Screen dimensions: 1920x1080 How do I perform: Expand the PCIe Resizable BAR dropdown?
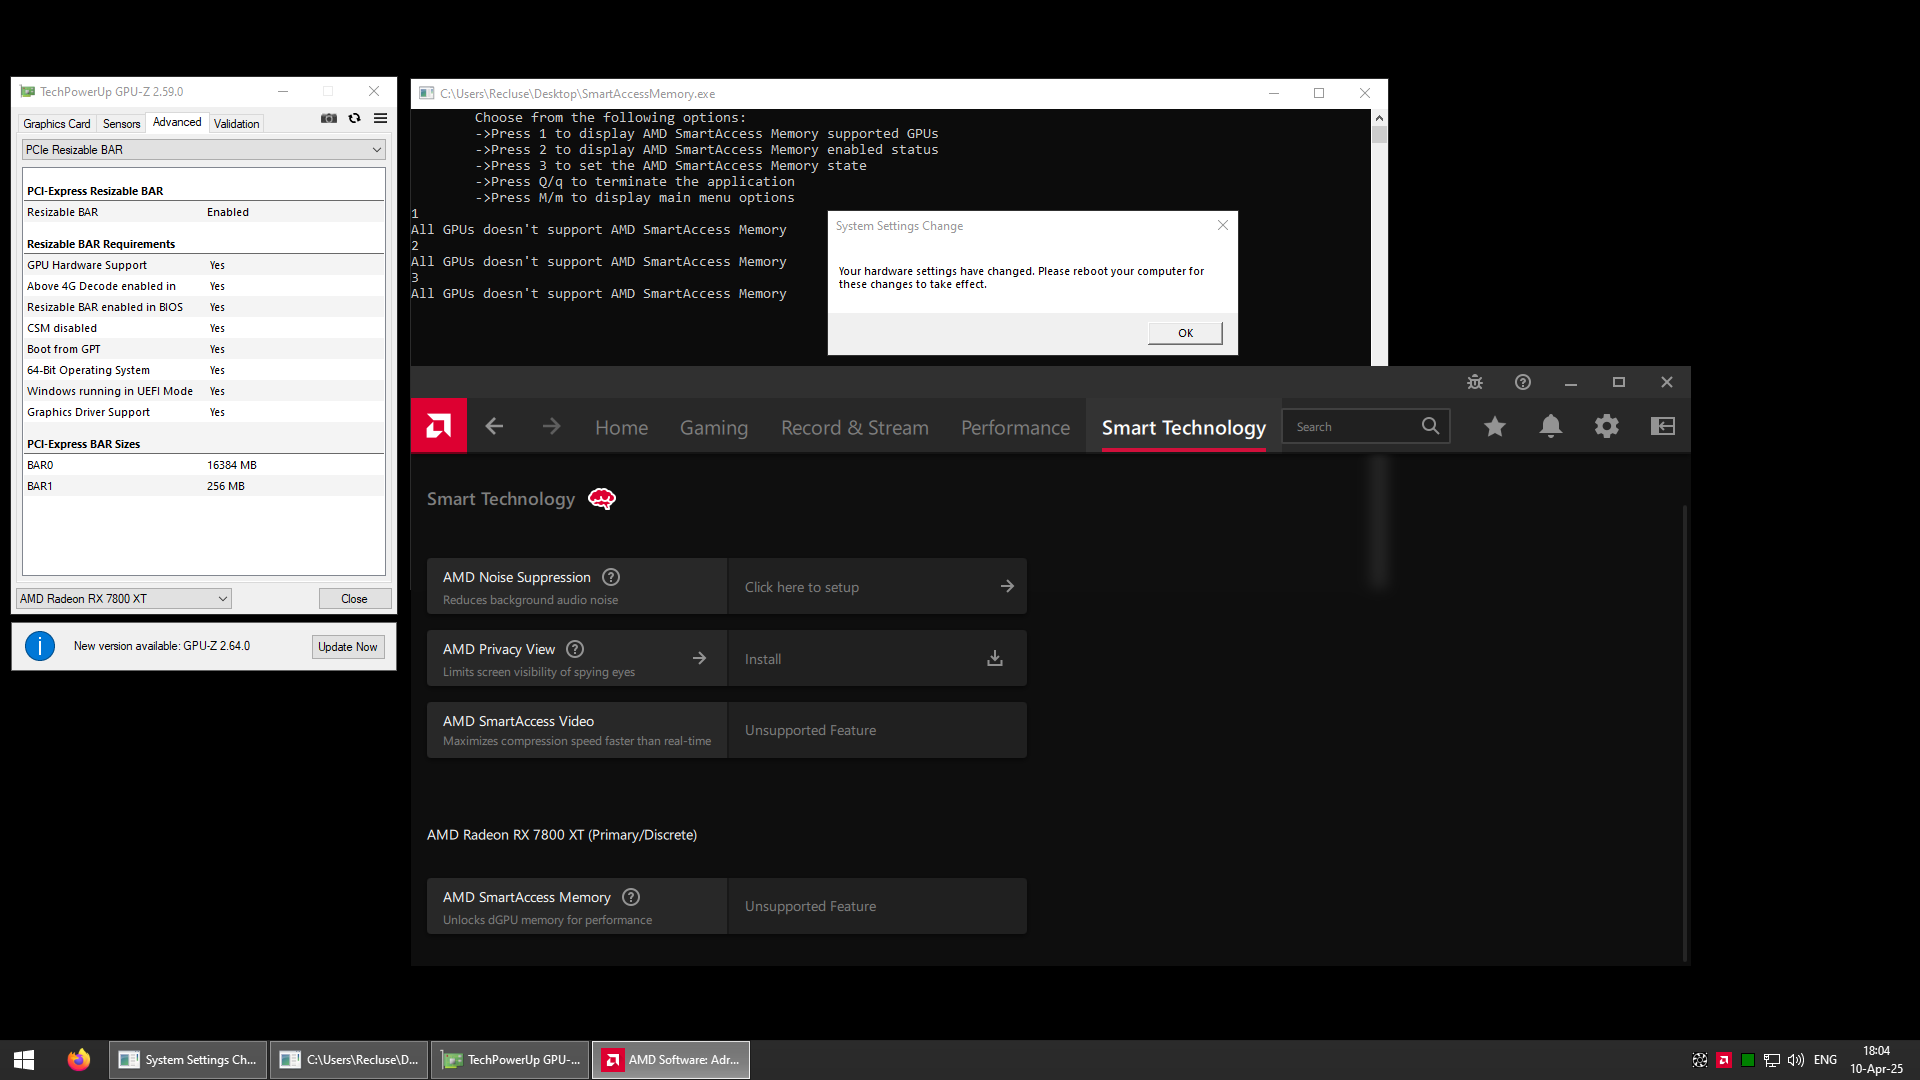376,150
